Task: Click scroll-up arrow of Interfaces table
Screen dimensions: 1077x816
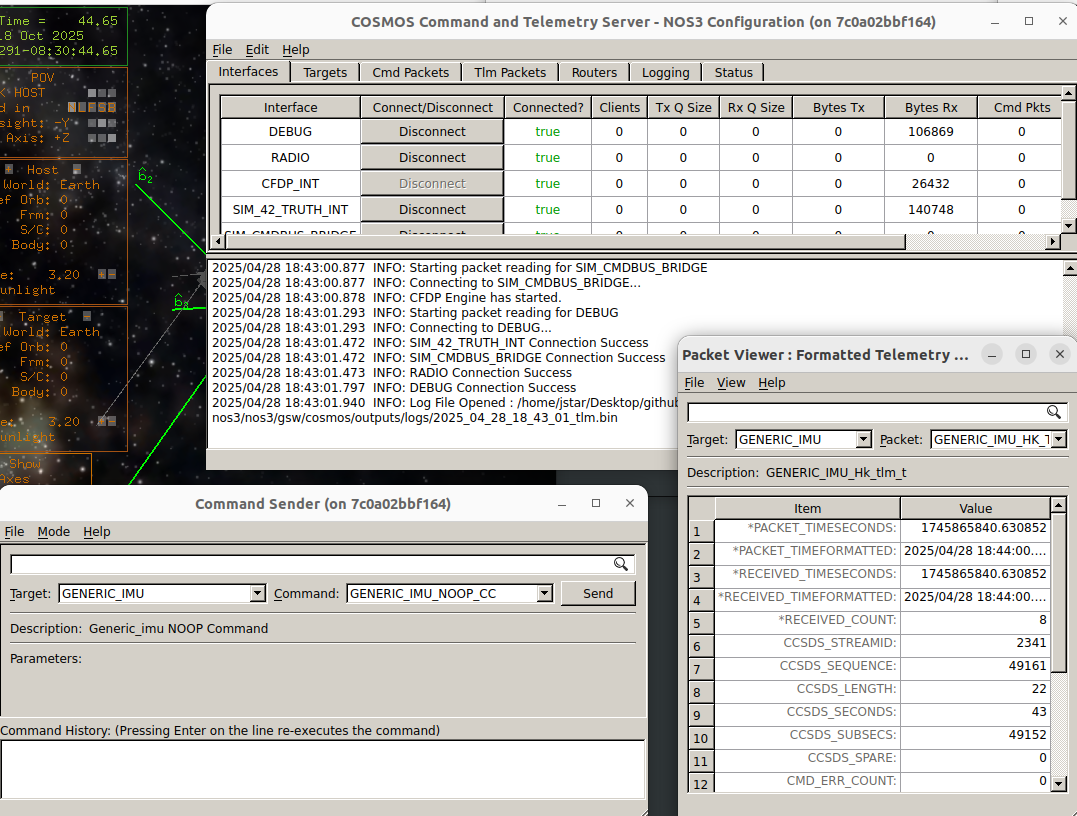Action: (1068, 92)
